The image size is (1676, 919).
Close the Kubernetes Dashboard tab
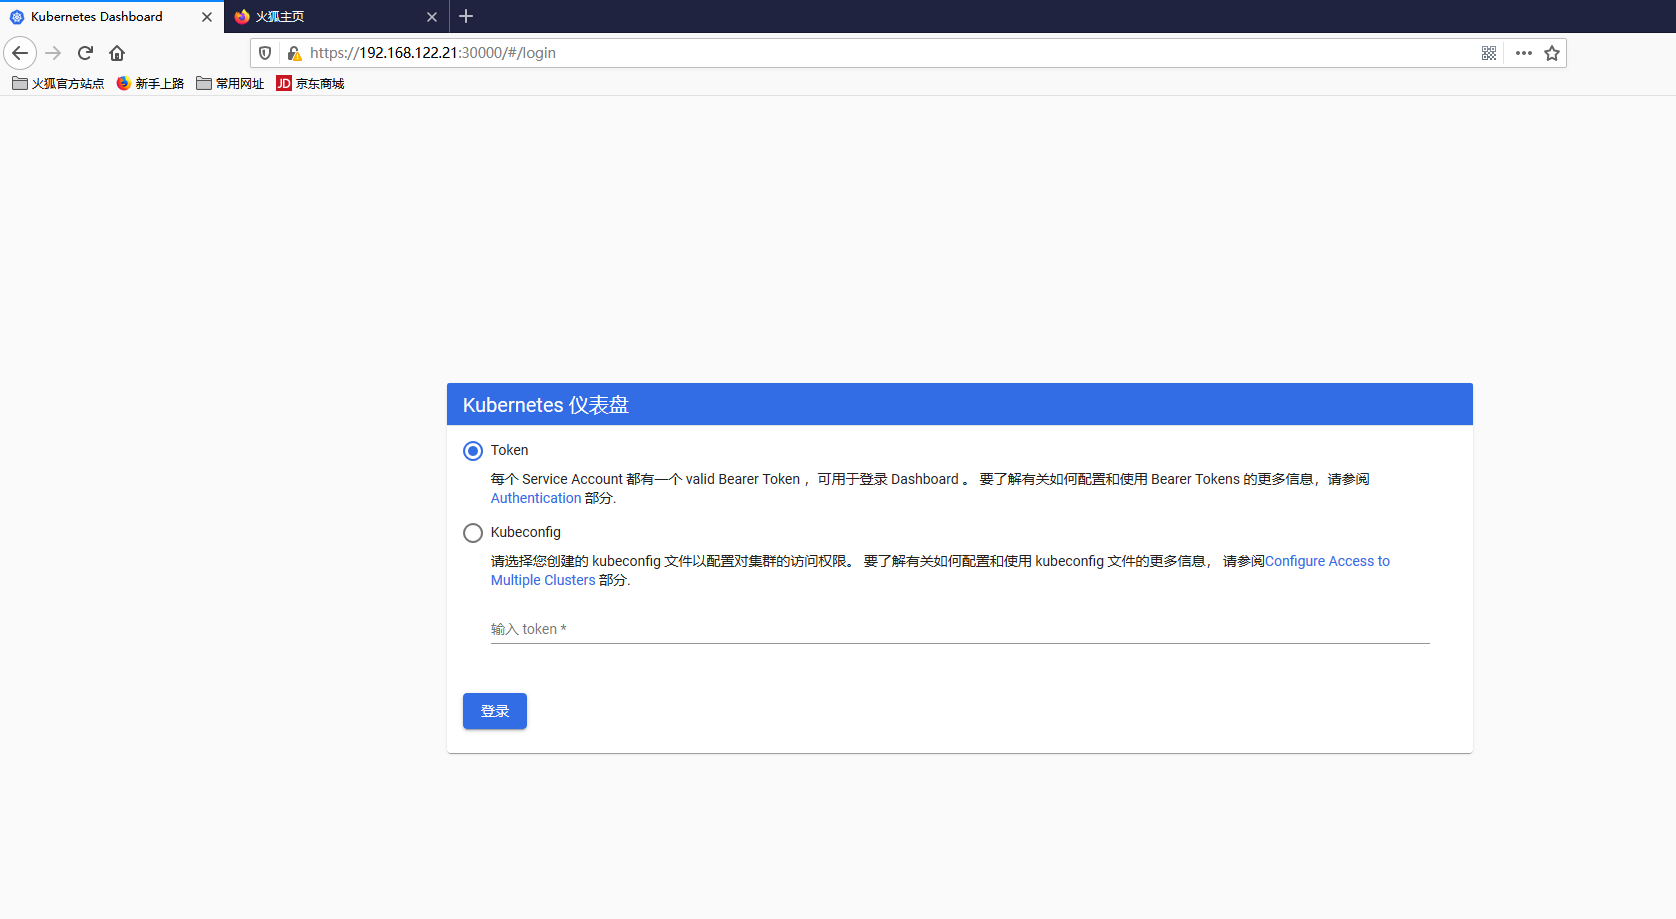click(x=207, y=17)
